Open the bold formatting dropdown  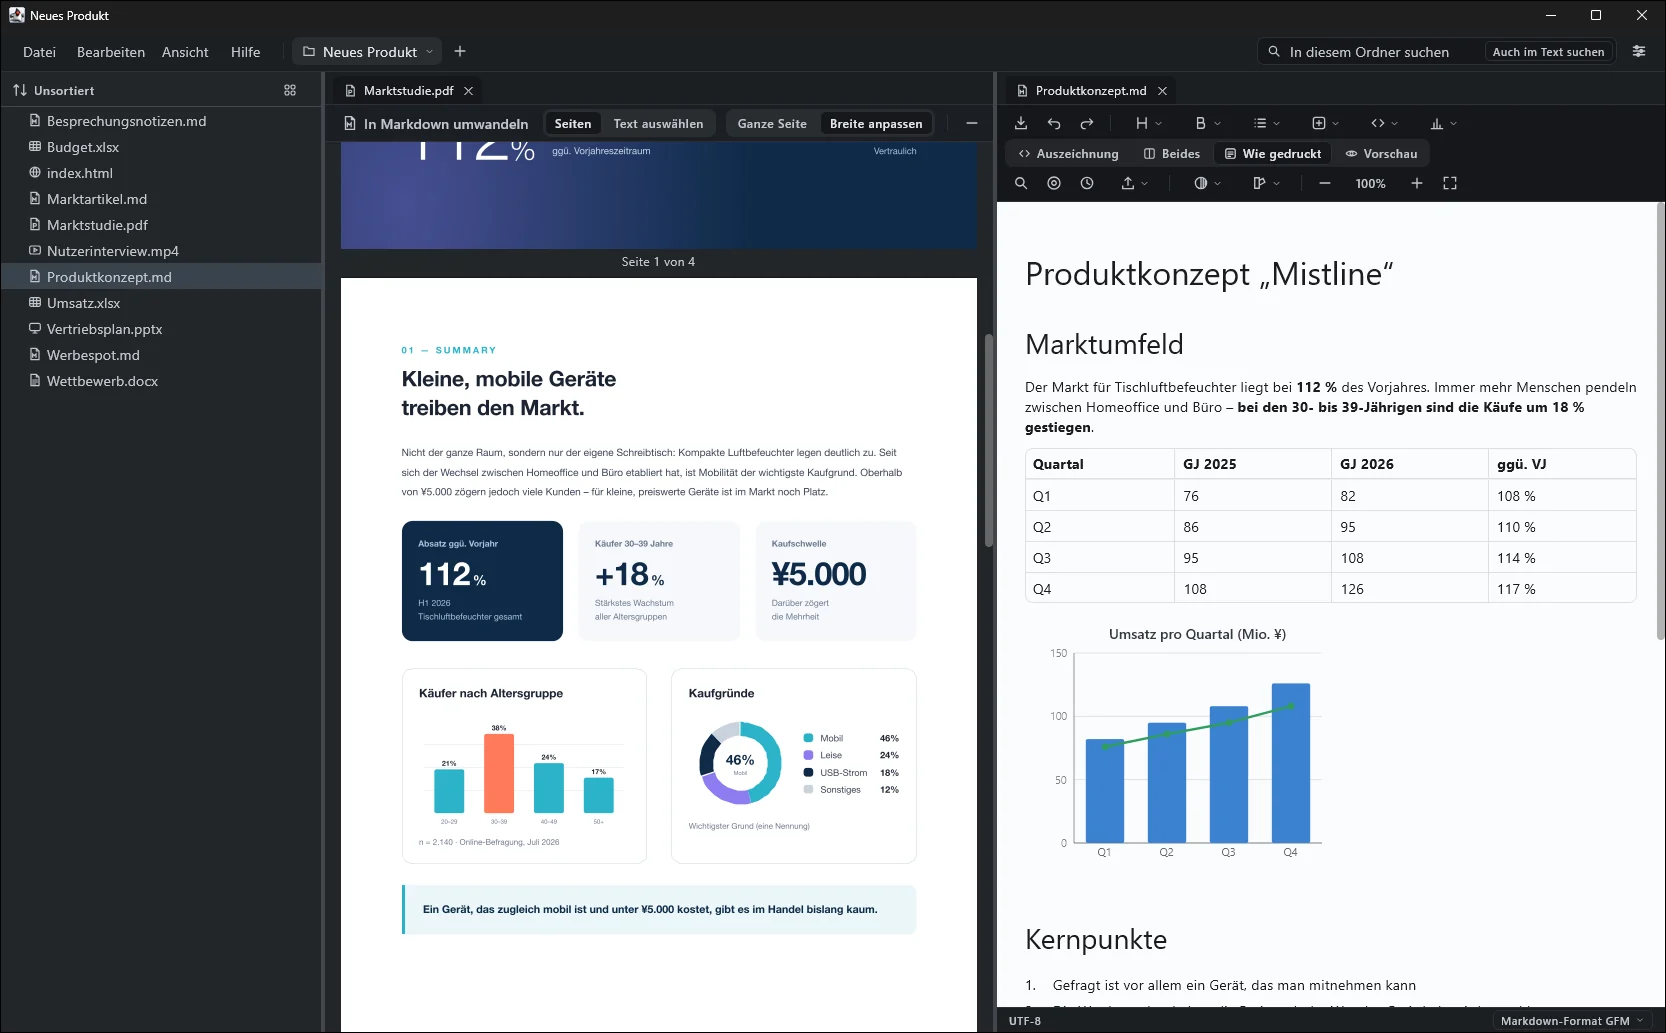[x=1208, y=123]
